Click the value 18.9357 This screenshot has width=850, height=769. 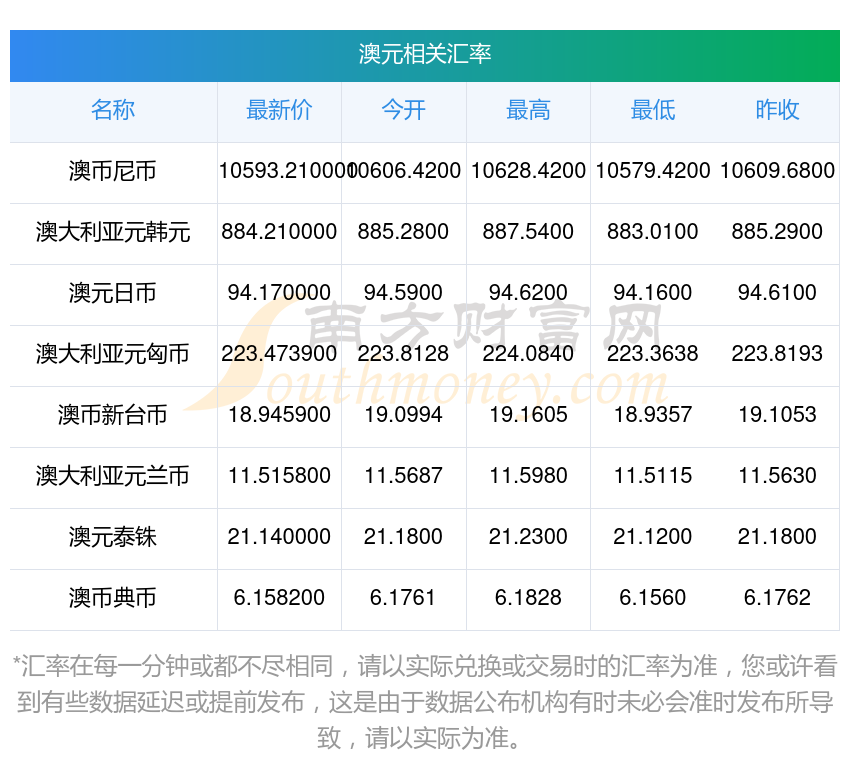coord(653,415)
